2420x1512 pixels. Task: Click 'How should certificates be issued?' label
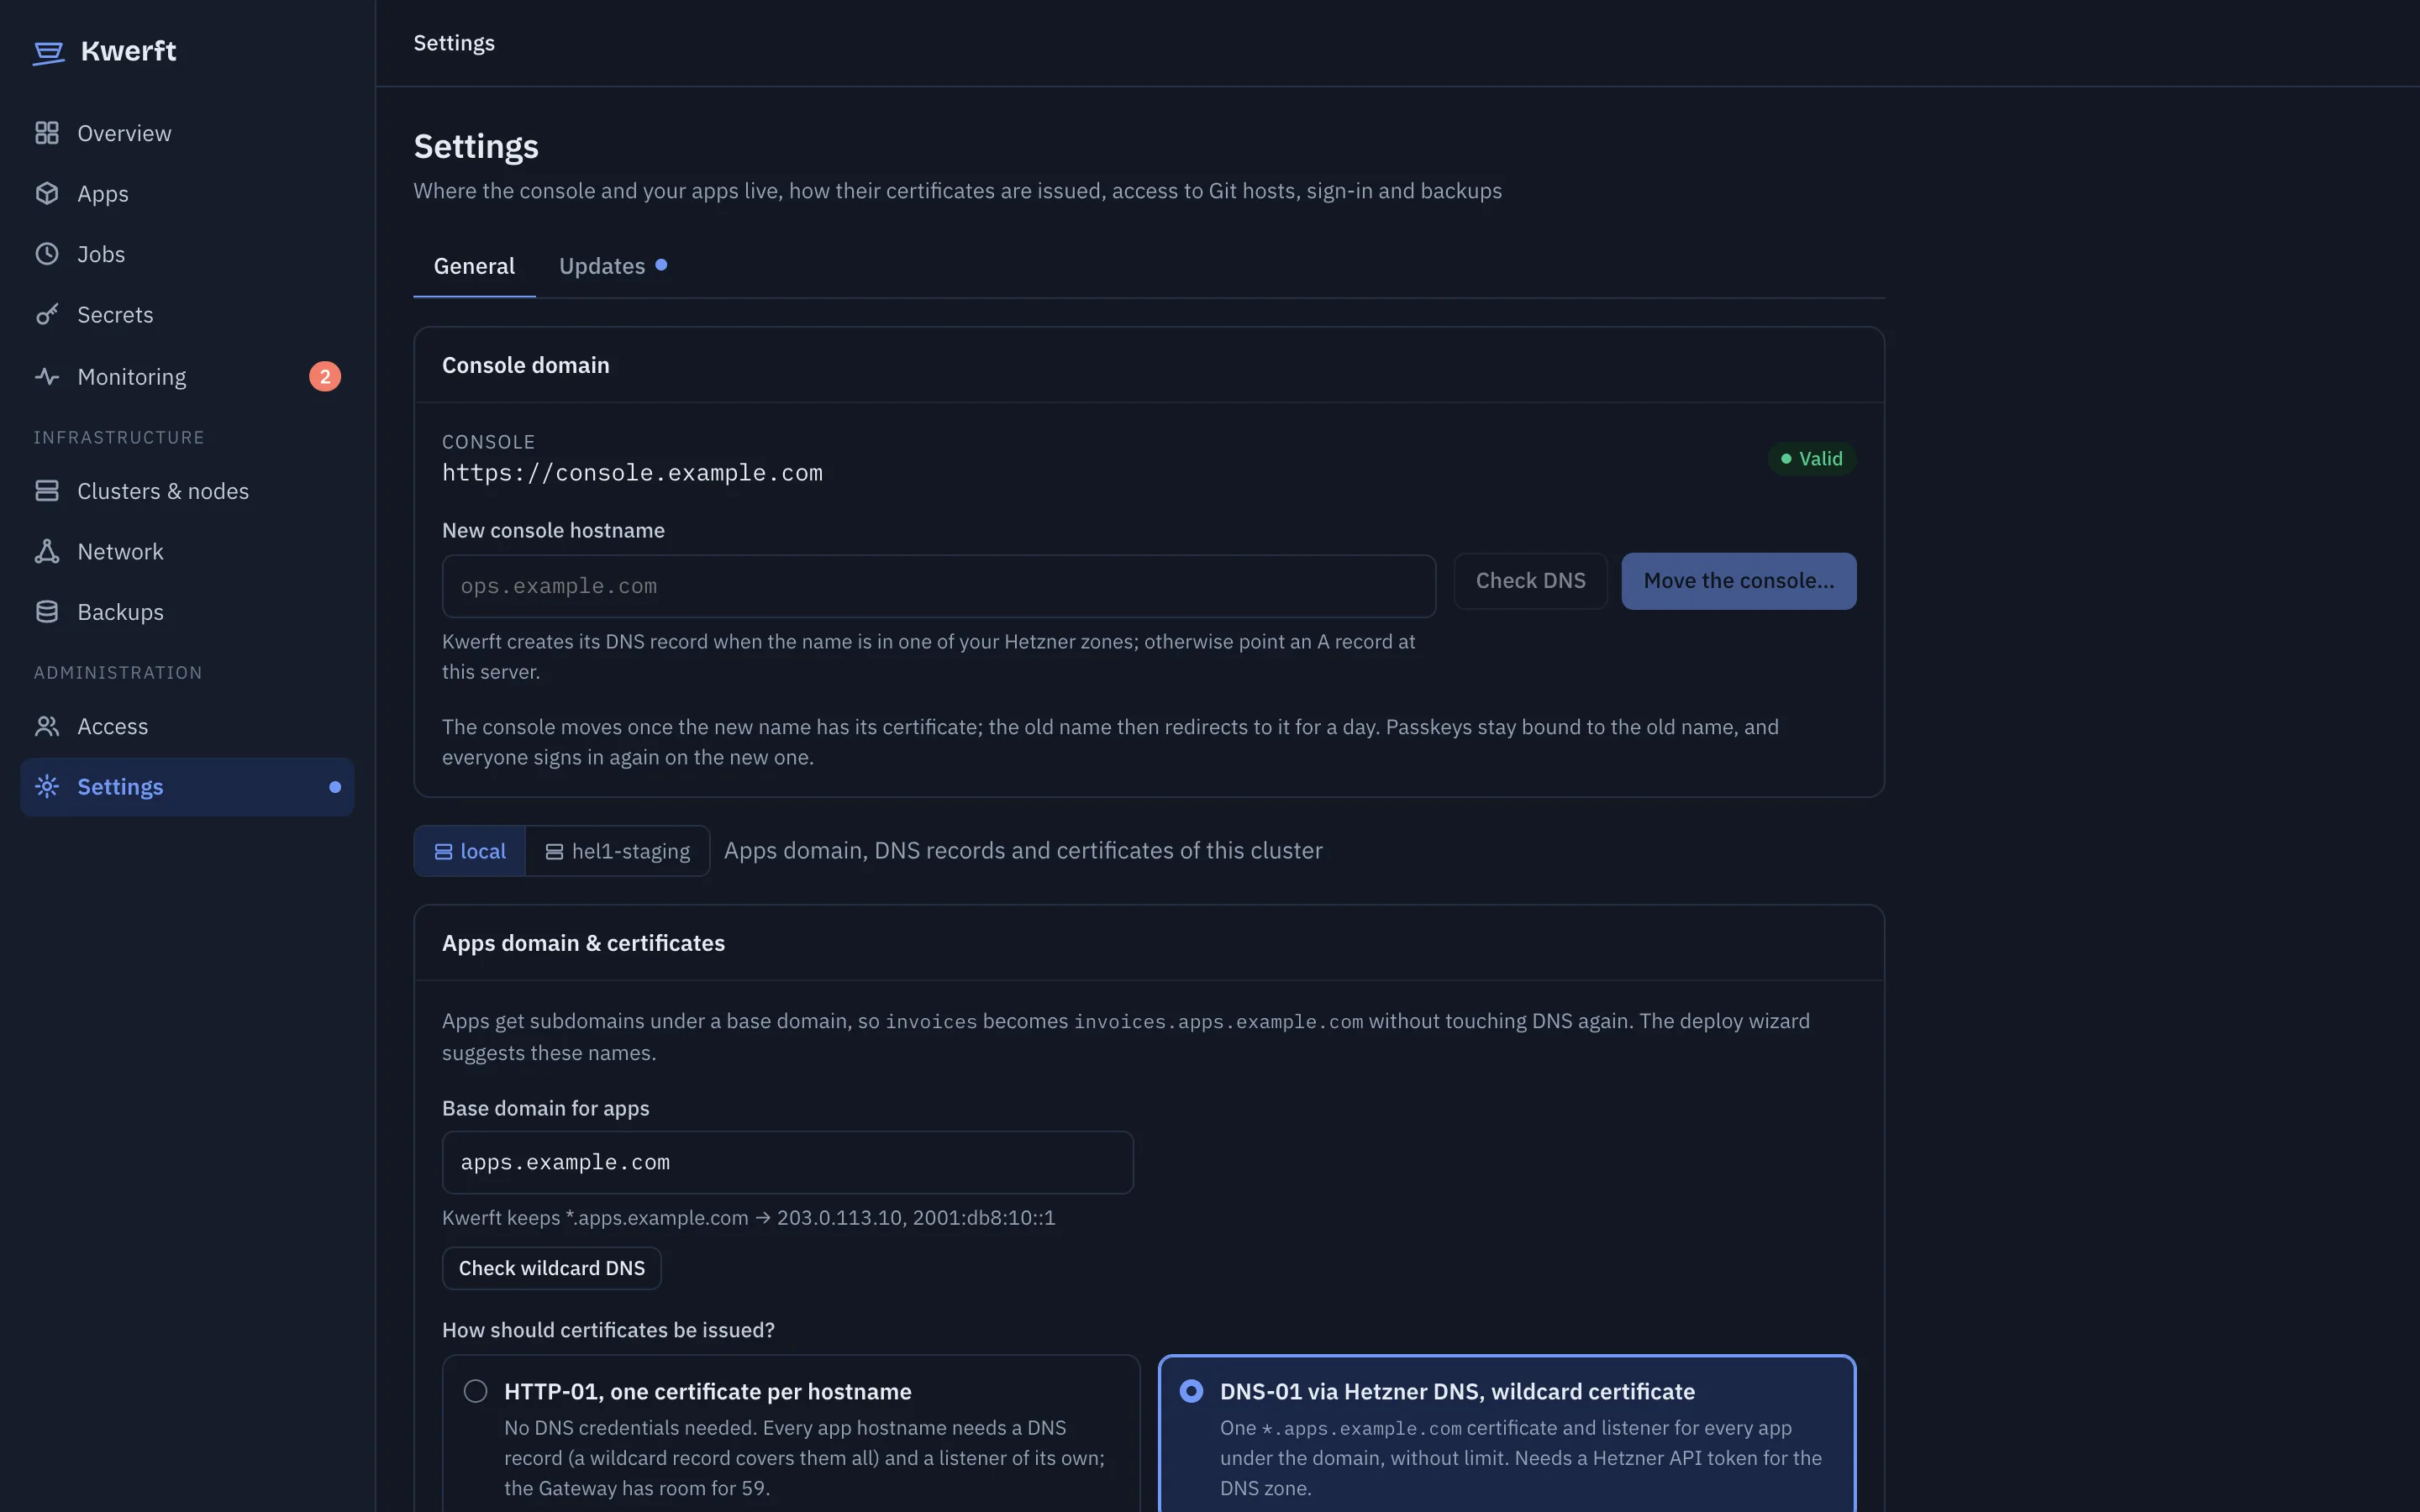(608, 1330)
